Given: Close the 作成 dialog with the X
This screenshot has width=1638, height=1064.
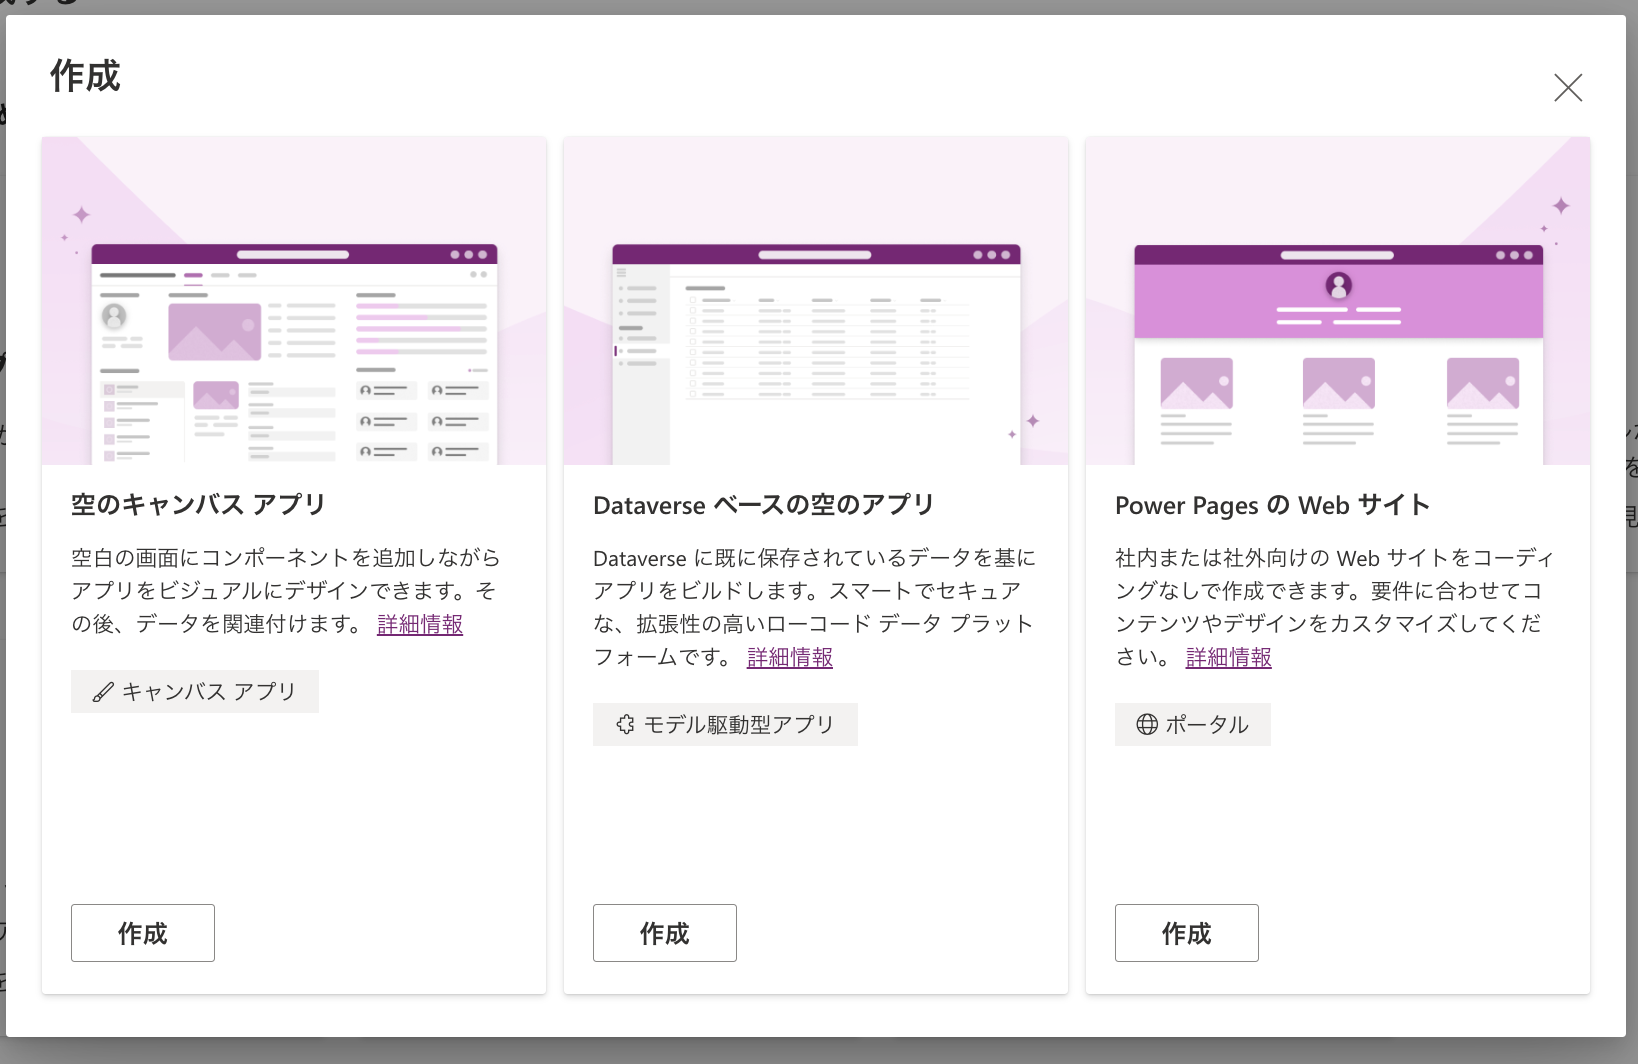Looking at the screenshot, I should click(x=1568, y=88).
